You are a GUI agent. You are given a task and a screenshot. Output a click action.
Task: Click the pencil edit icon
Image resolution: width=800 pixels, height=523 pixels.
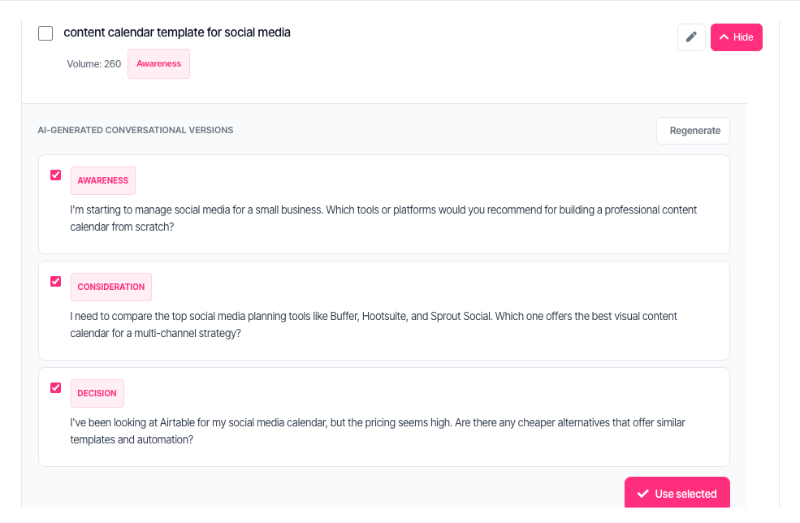pyautogui.click(x=691, y=37)
